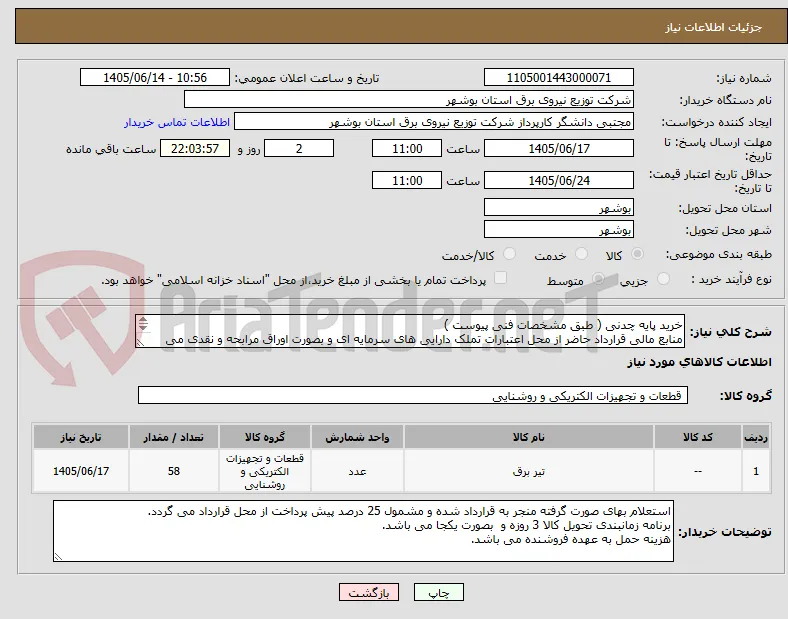Click the ردیف column header
The image size is (788, 619).
click(756, 437)
